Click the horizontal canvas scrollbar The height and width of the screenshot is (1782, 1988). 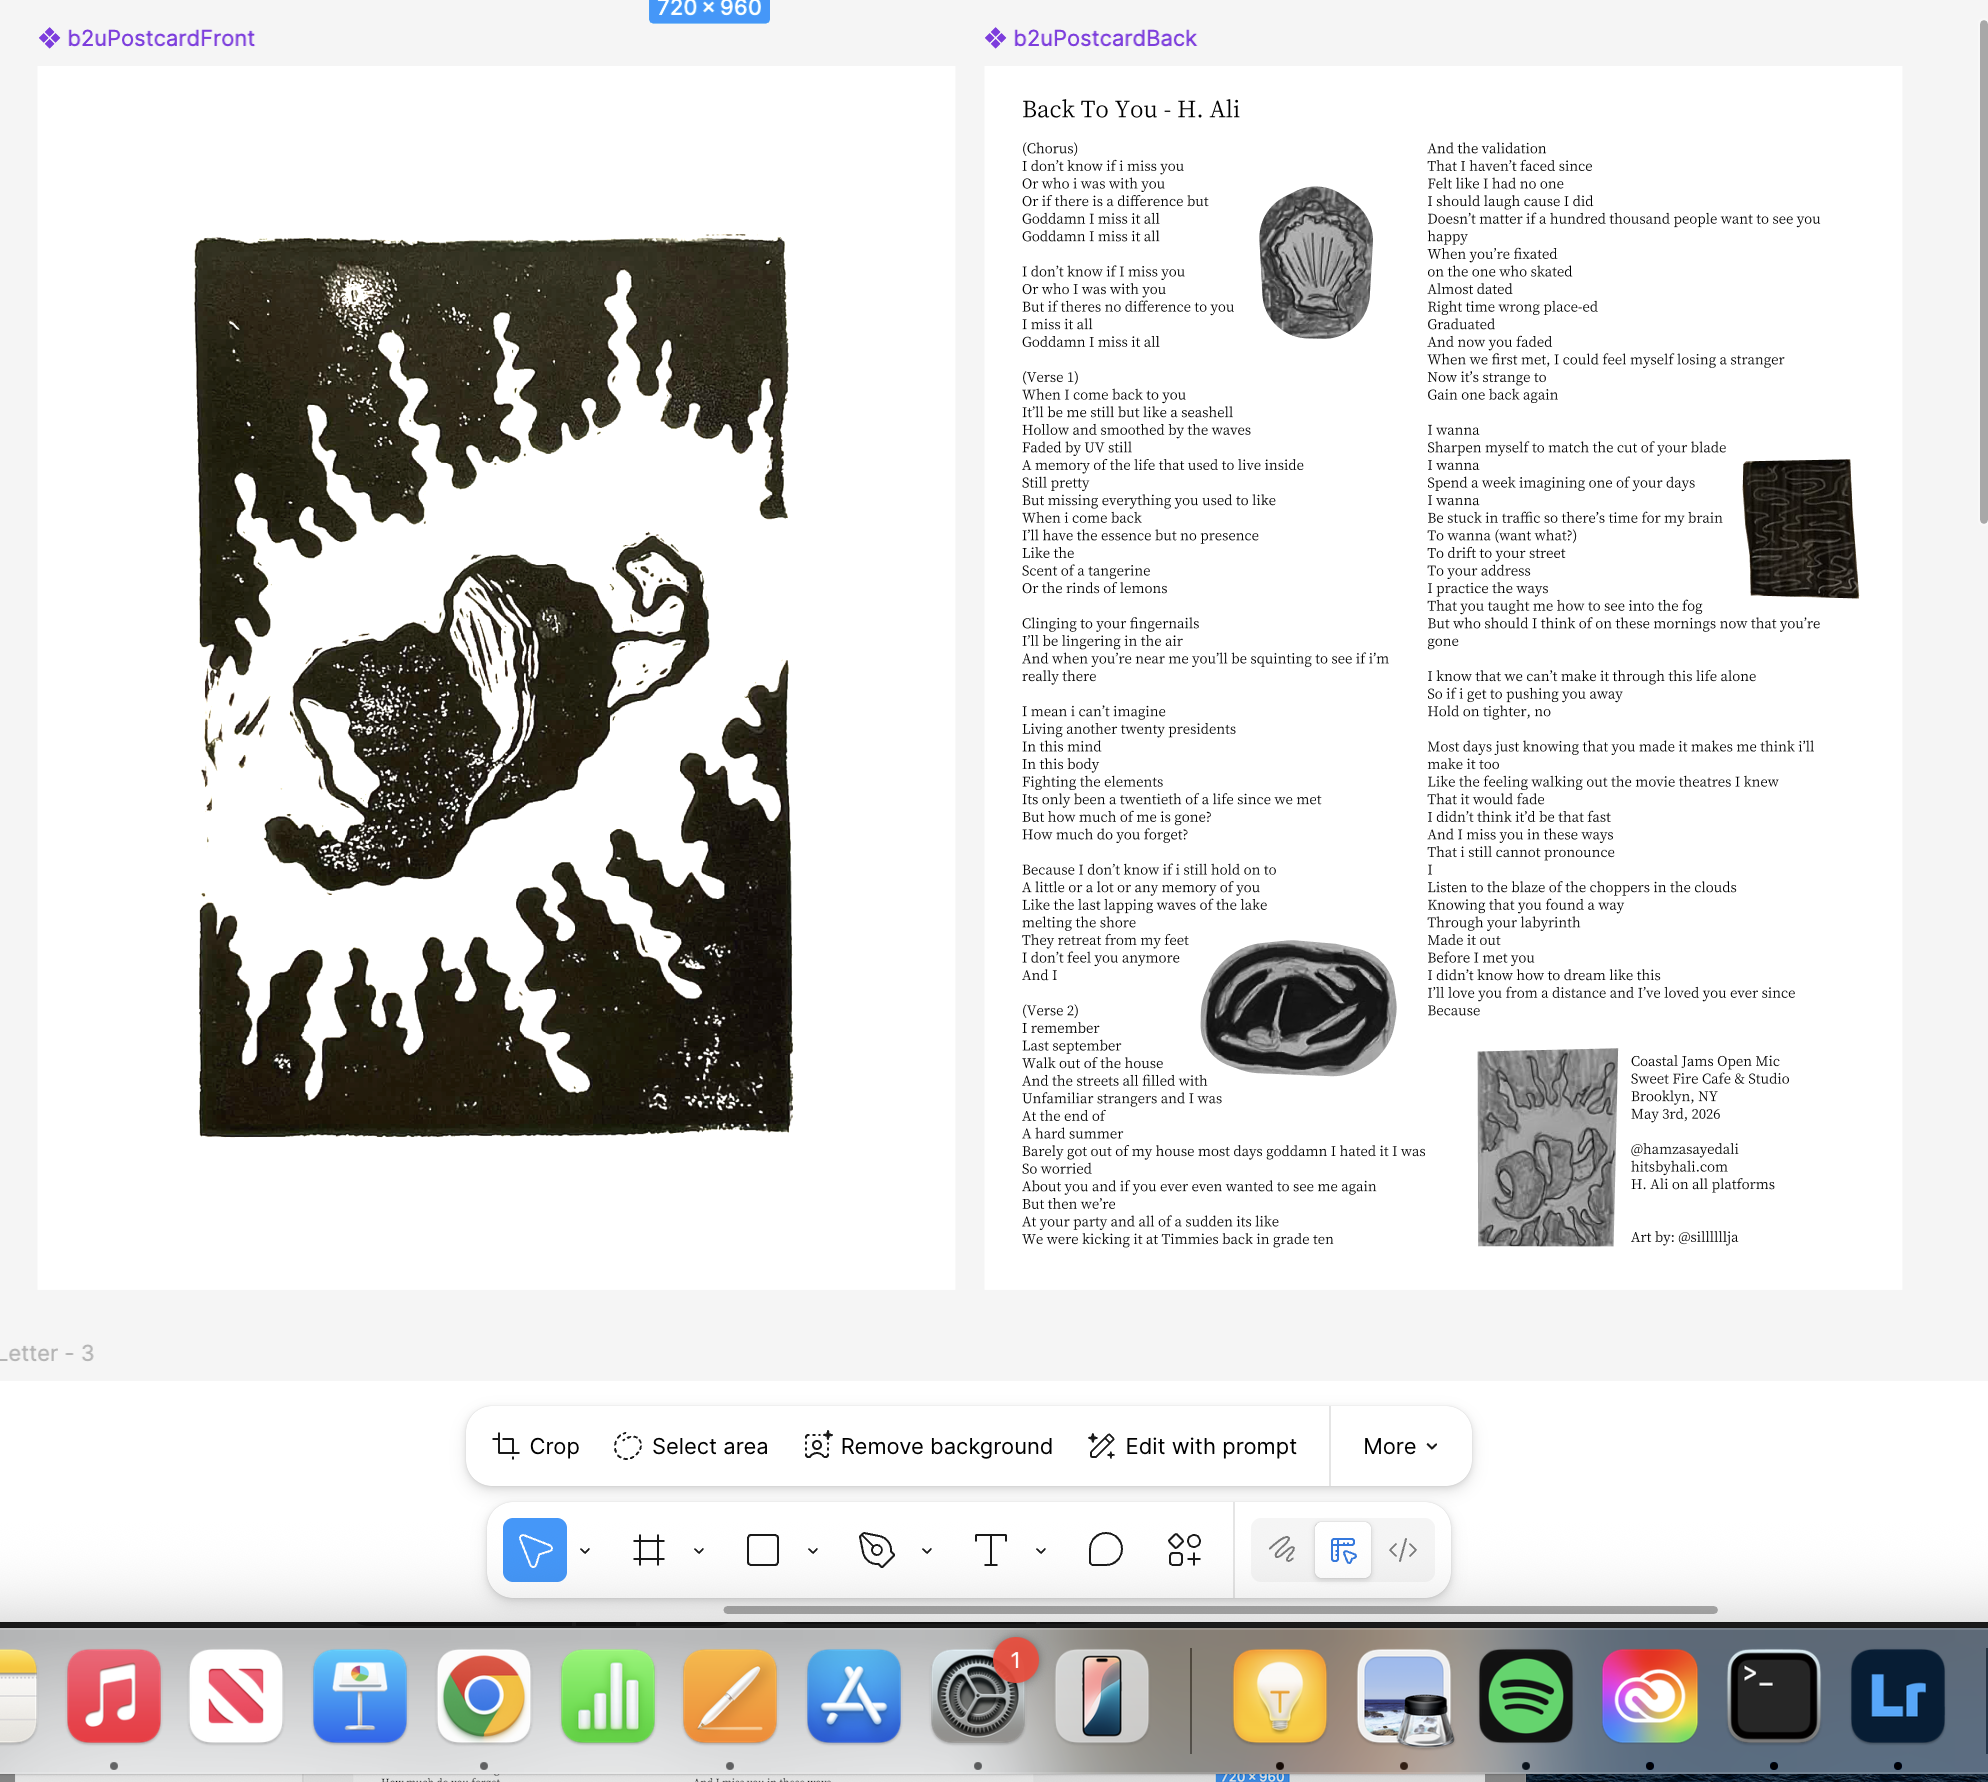tap(1220, 1610)
